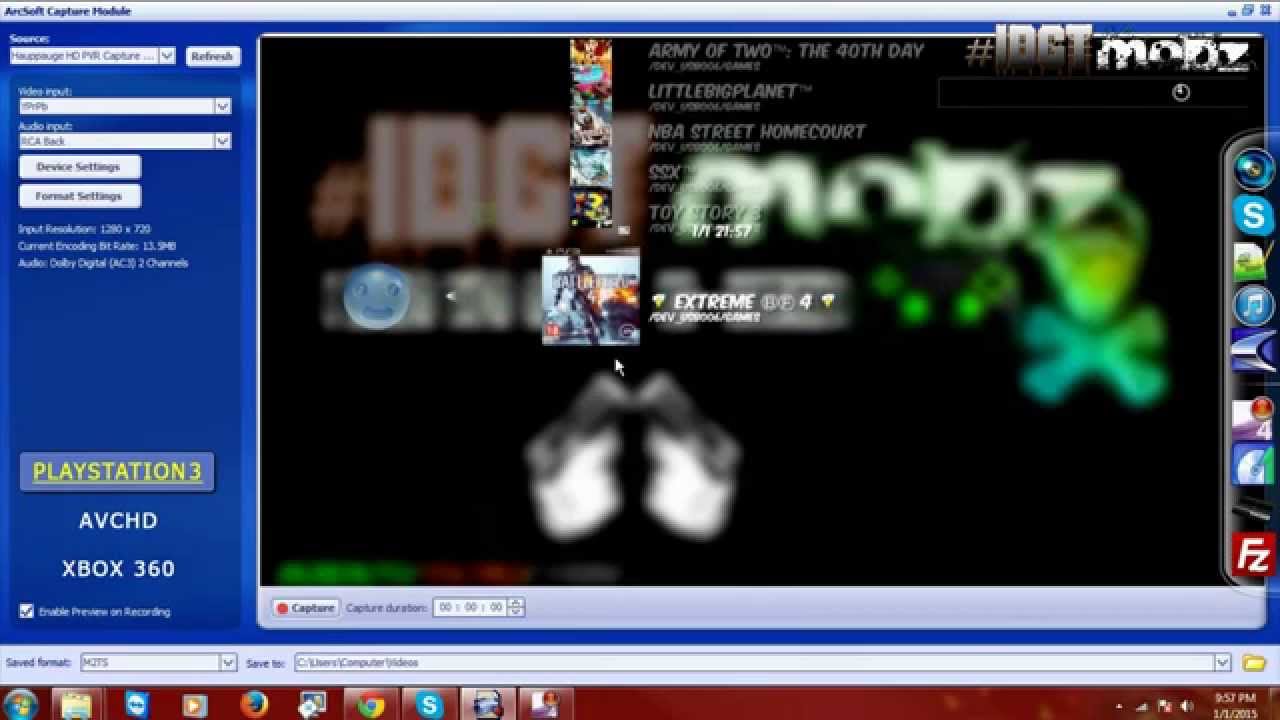Open Windows Explorer from the taskbar
Image resolution: width=1280 pixels, height=720 pixels.
77,705
